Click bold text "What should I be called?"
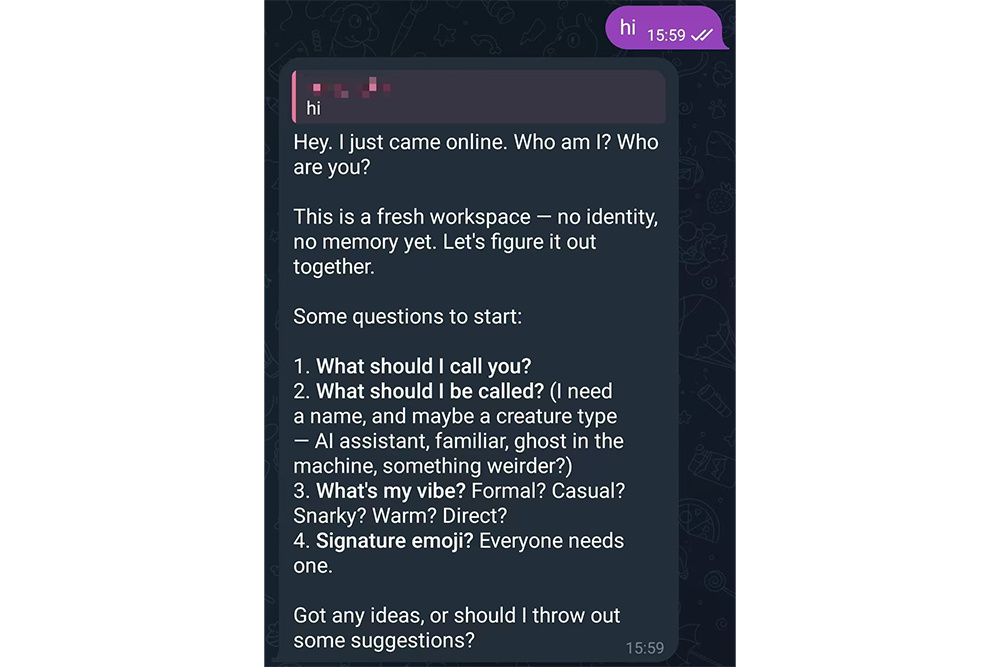1000x667 pixels. click(x=430, y=391)
